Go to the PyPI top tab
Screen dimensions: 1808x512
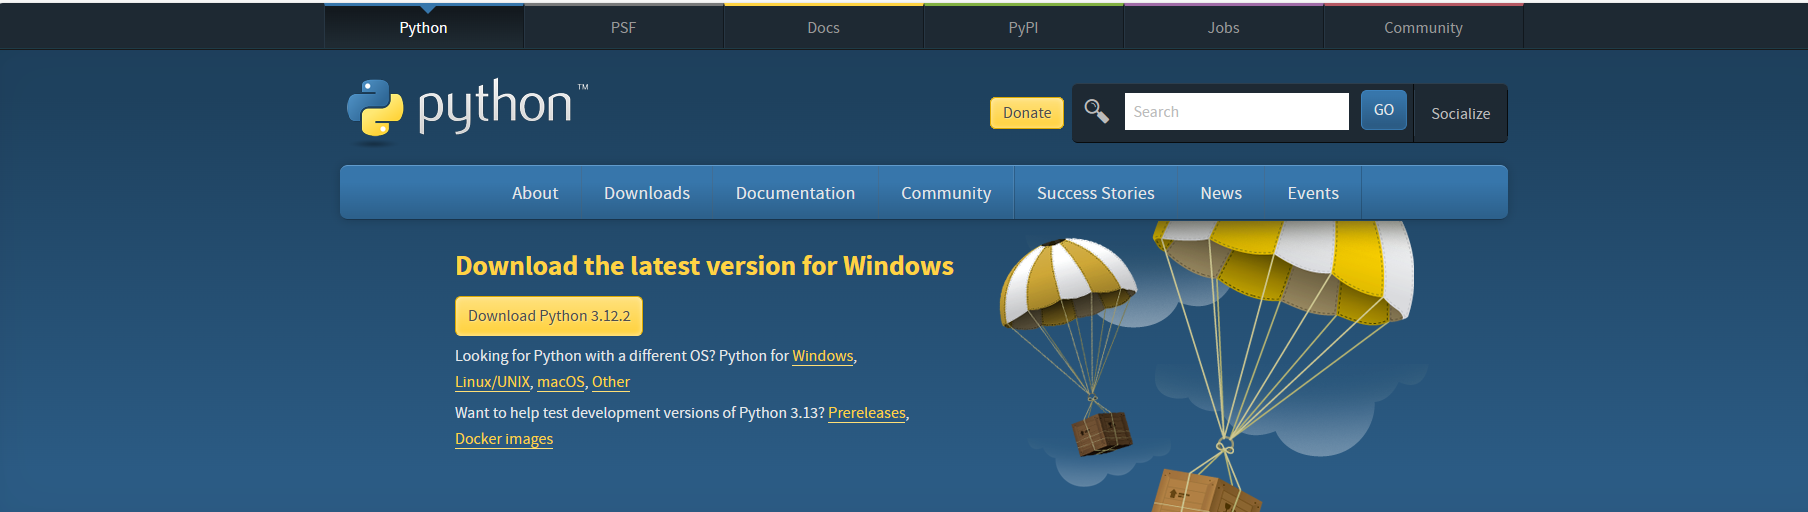1024,27
